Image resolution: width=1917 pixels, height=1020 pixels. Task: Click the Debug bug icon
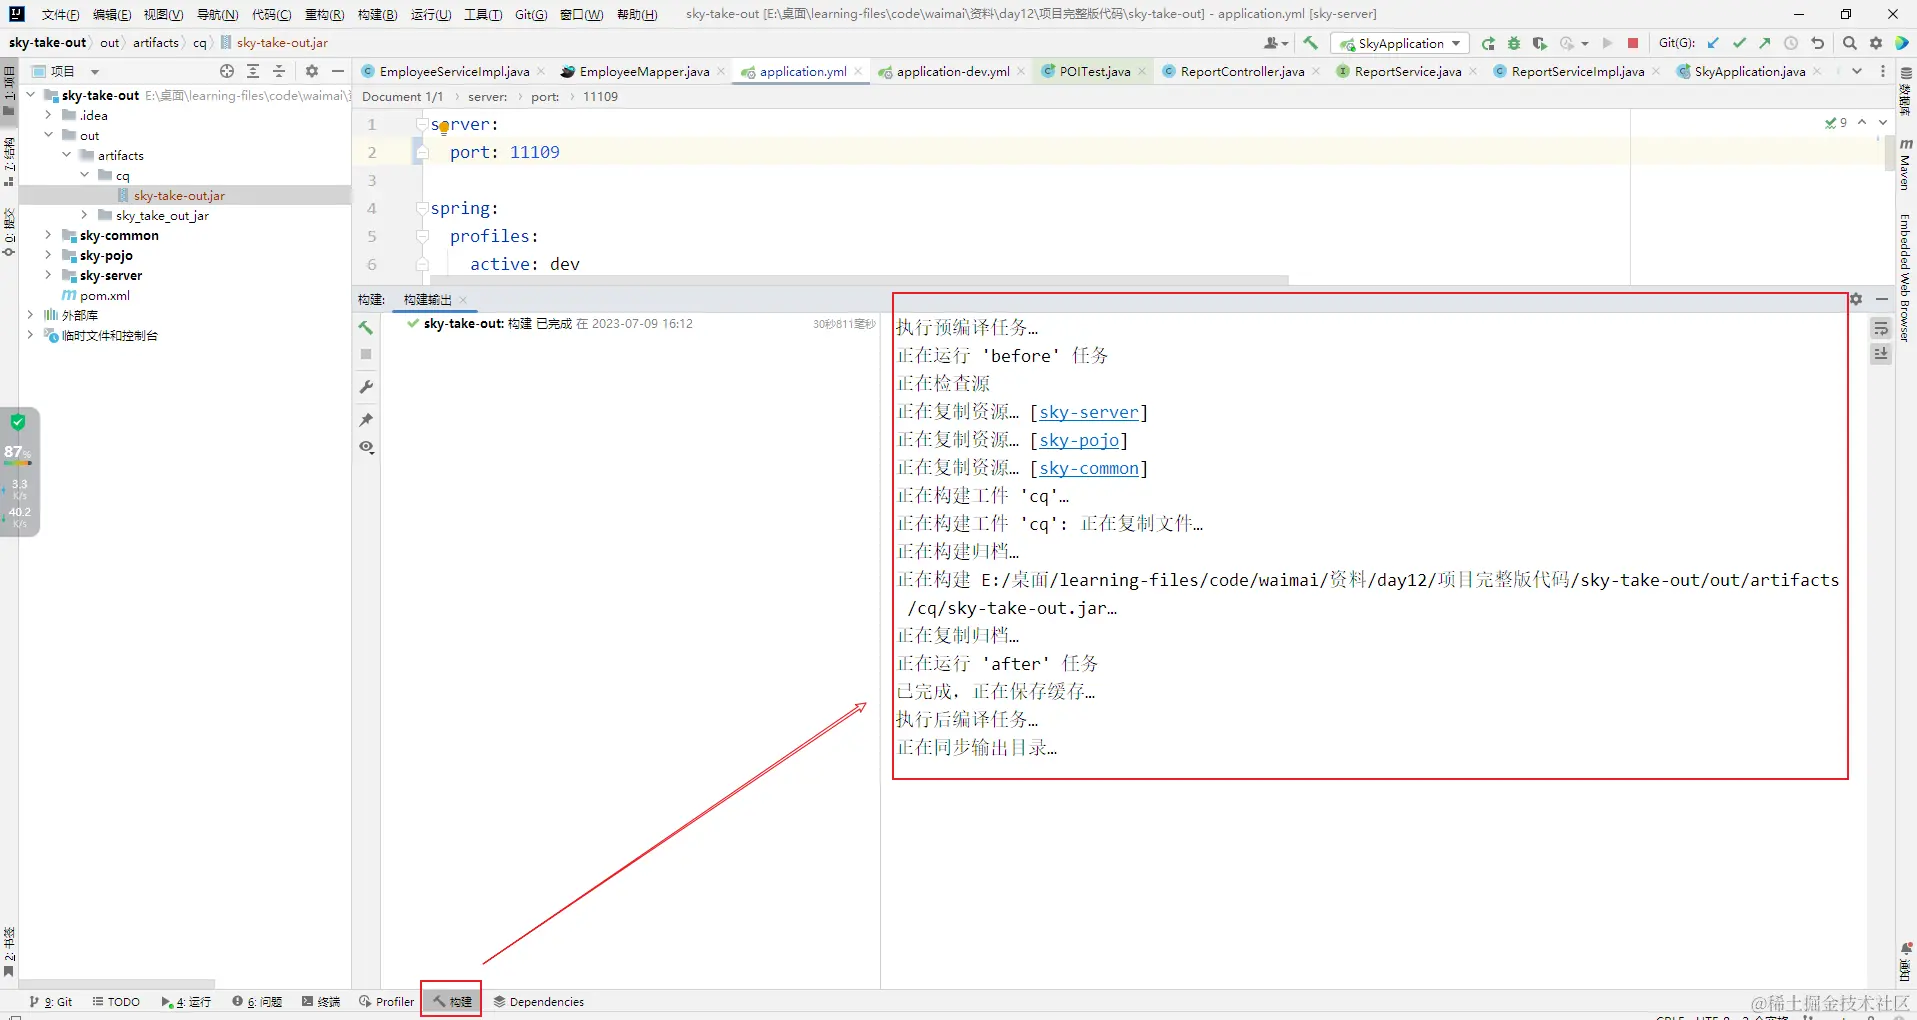[x=1514, y=43]
